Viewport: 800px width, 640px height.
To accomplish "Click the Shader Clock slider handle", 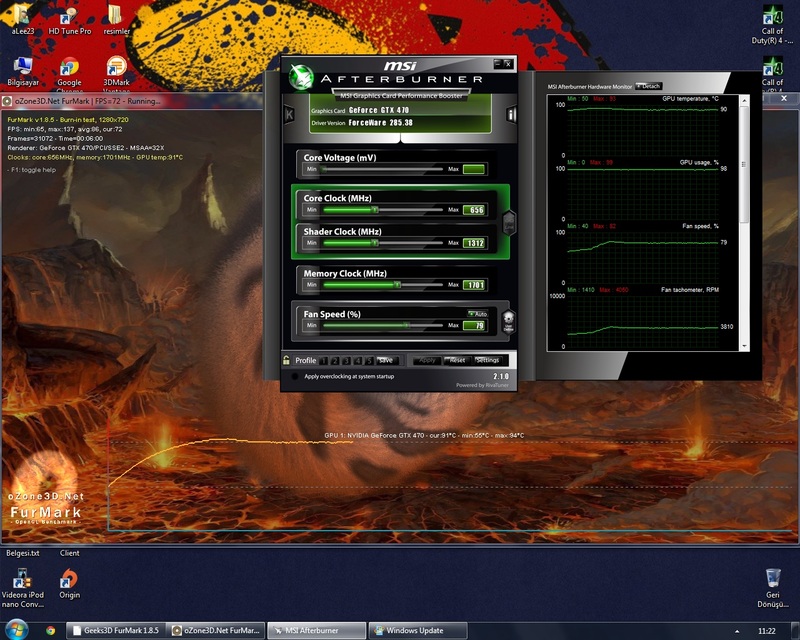I will pos(374,243).
